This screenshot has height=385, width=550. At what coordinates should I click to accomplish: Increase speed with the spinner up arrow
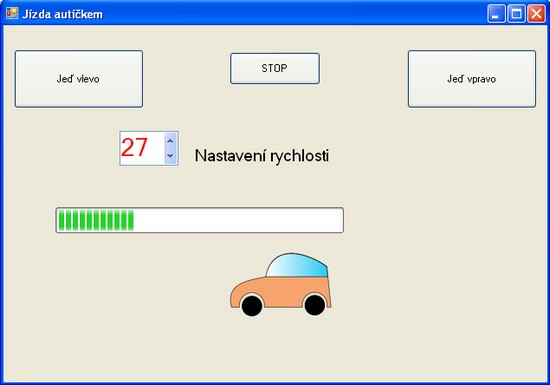(170, 141)
